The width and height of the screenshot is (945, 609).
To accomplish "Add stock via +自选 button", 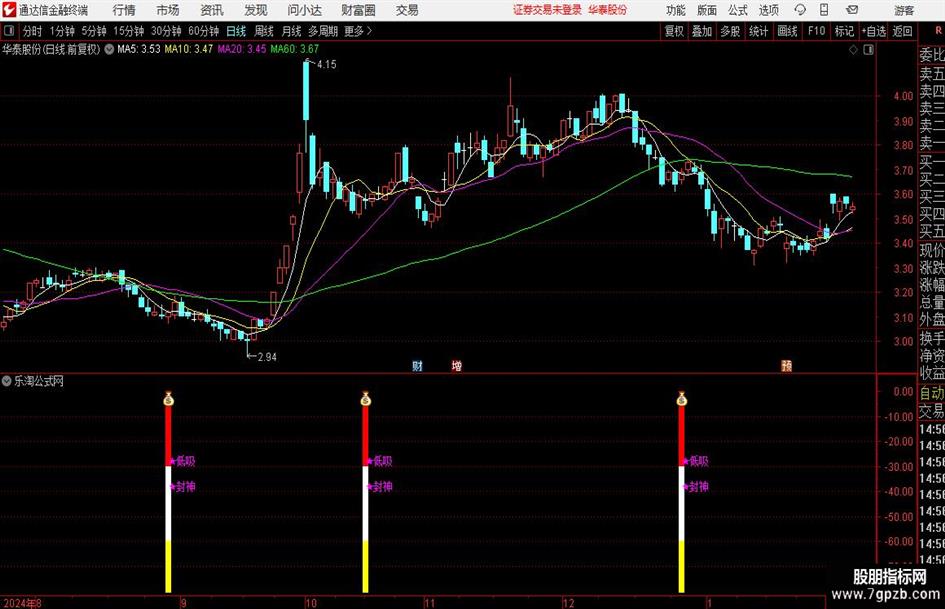I will click(874, 31).
